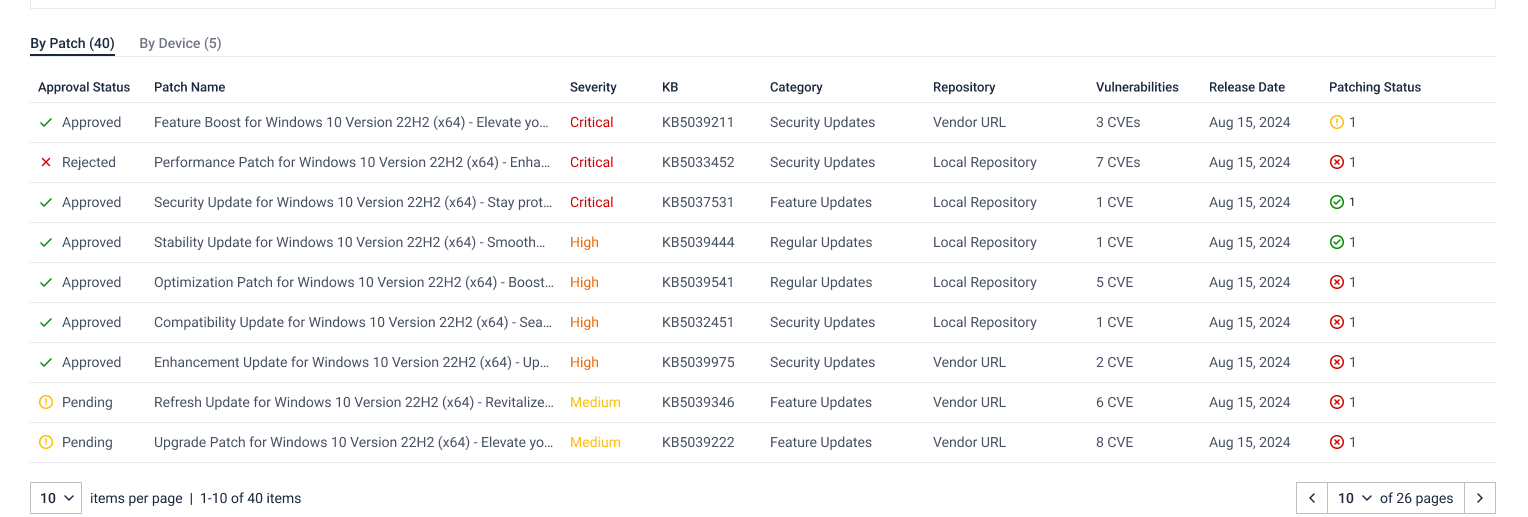
Task: Click the failed patching status icon for KB5039541
Action: 1336,282
